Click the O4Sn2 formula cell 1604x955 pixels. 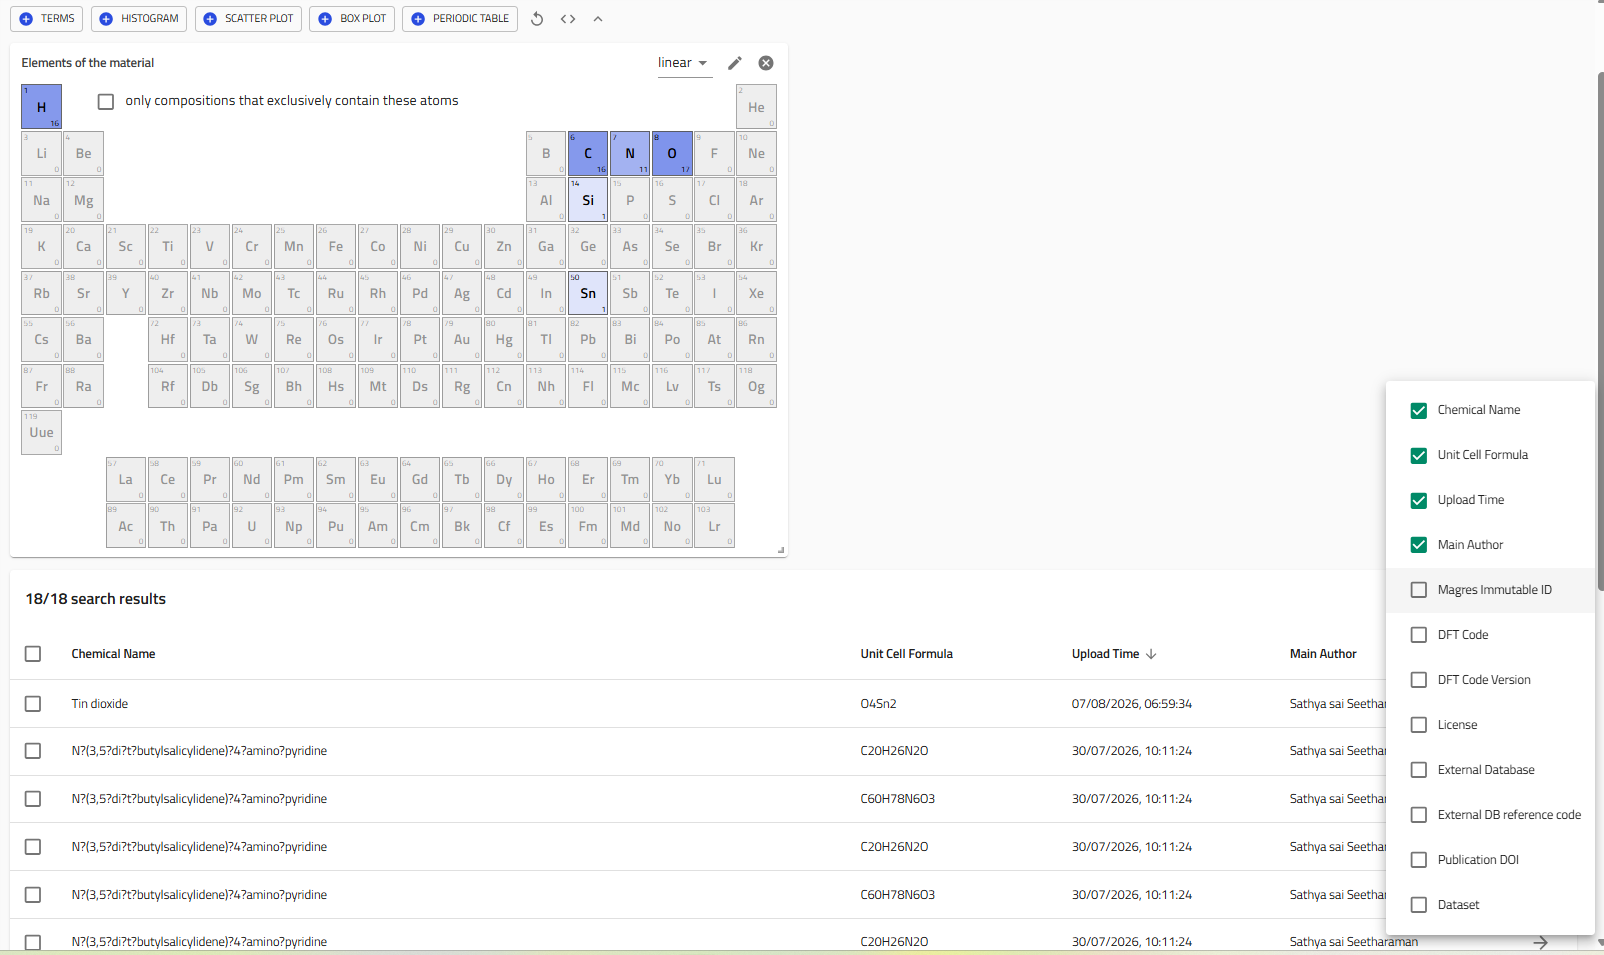tap(878, 704)
